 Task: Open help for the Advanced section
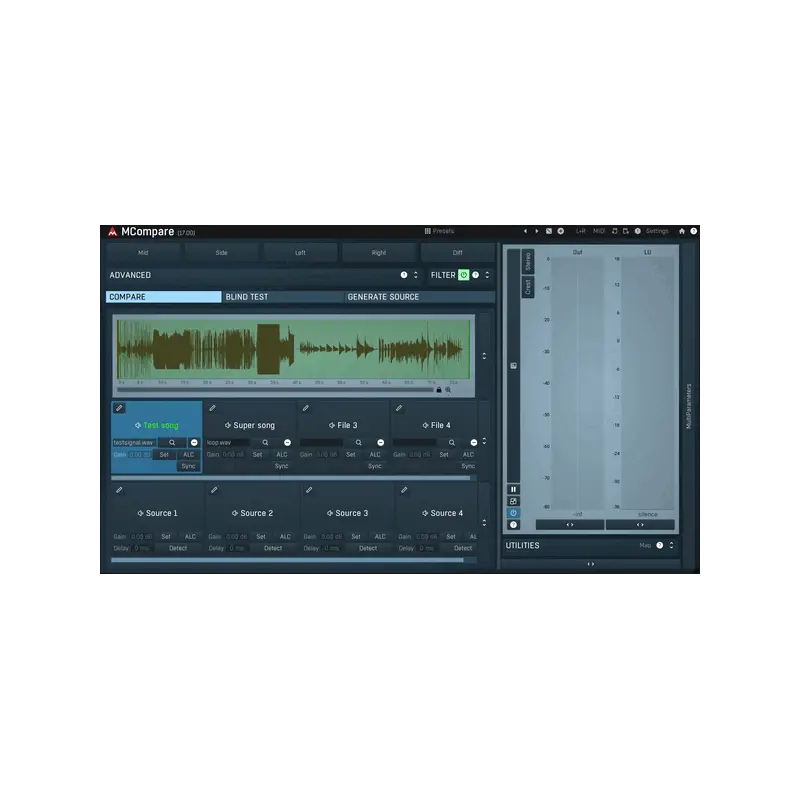[x=404, y=275]
